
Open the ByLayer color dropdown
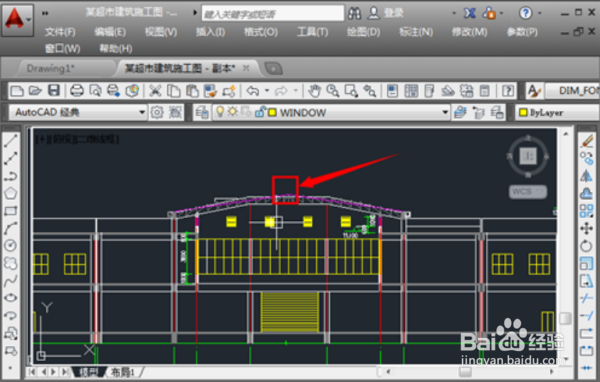(x=558, y=113)
